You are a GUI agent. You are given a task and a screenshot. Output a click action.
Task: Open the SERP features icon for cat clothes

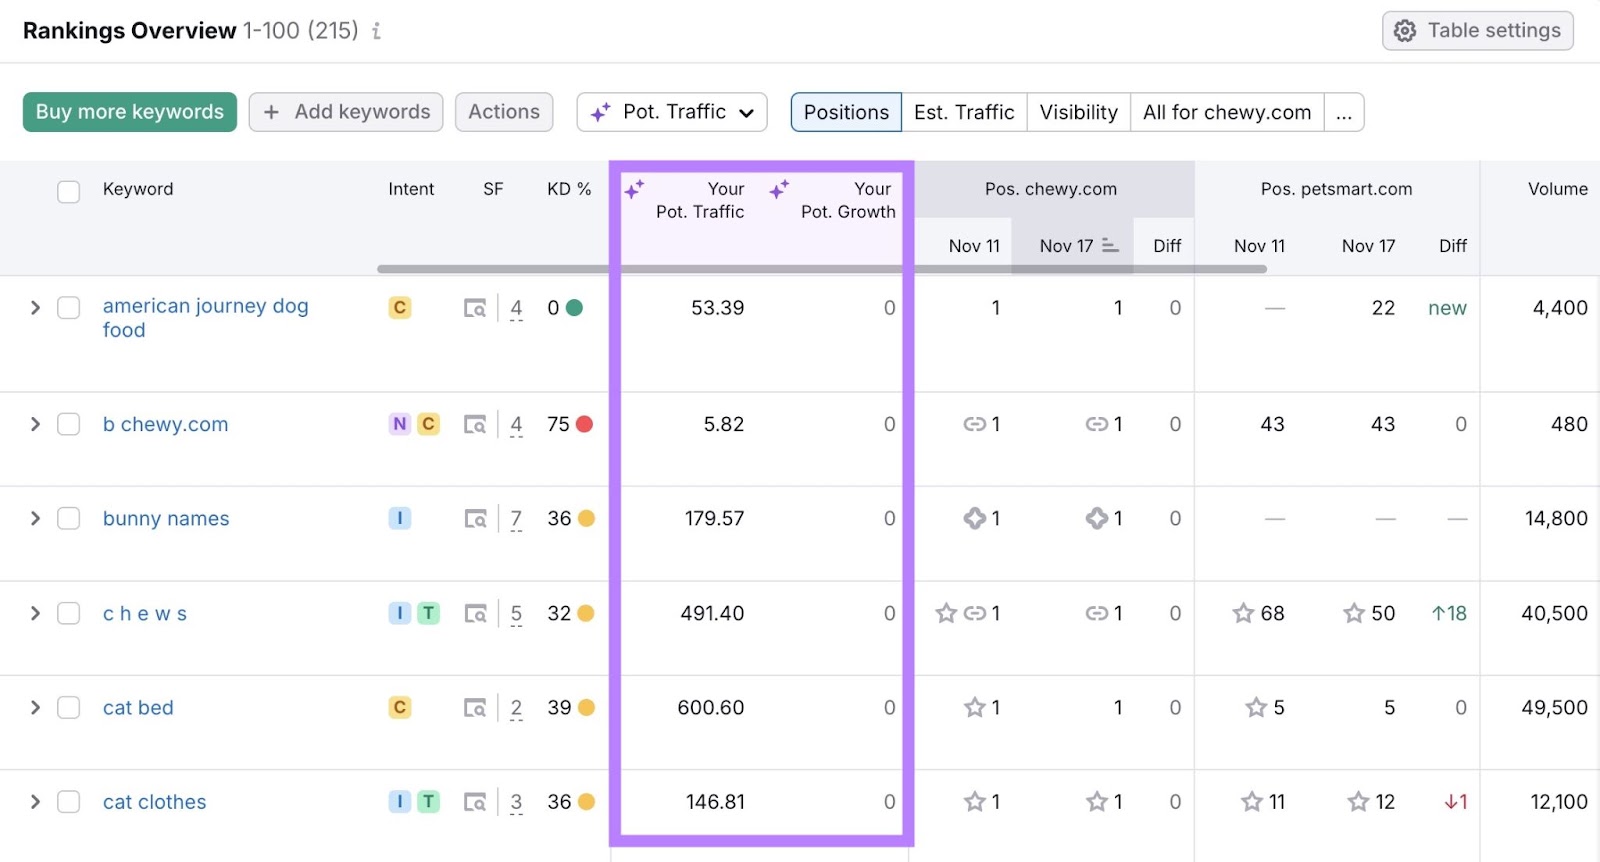pyautogui.click(x=475, y=801)
